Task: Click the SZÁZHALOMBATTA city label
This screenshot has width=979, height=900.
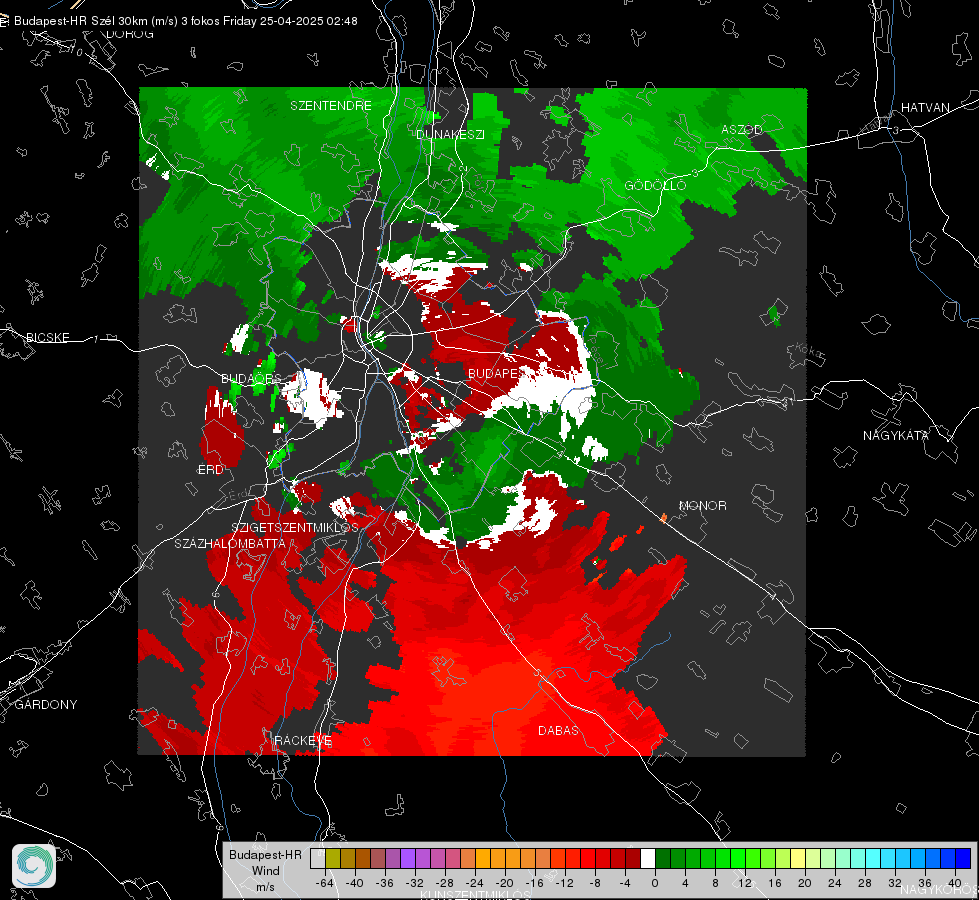Action: 230,543
